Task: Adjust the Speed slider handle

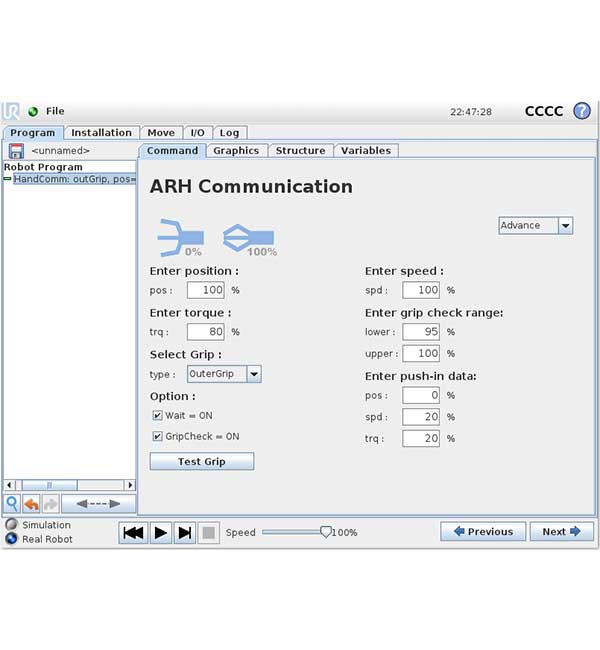Action: [326, 532]
